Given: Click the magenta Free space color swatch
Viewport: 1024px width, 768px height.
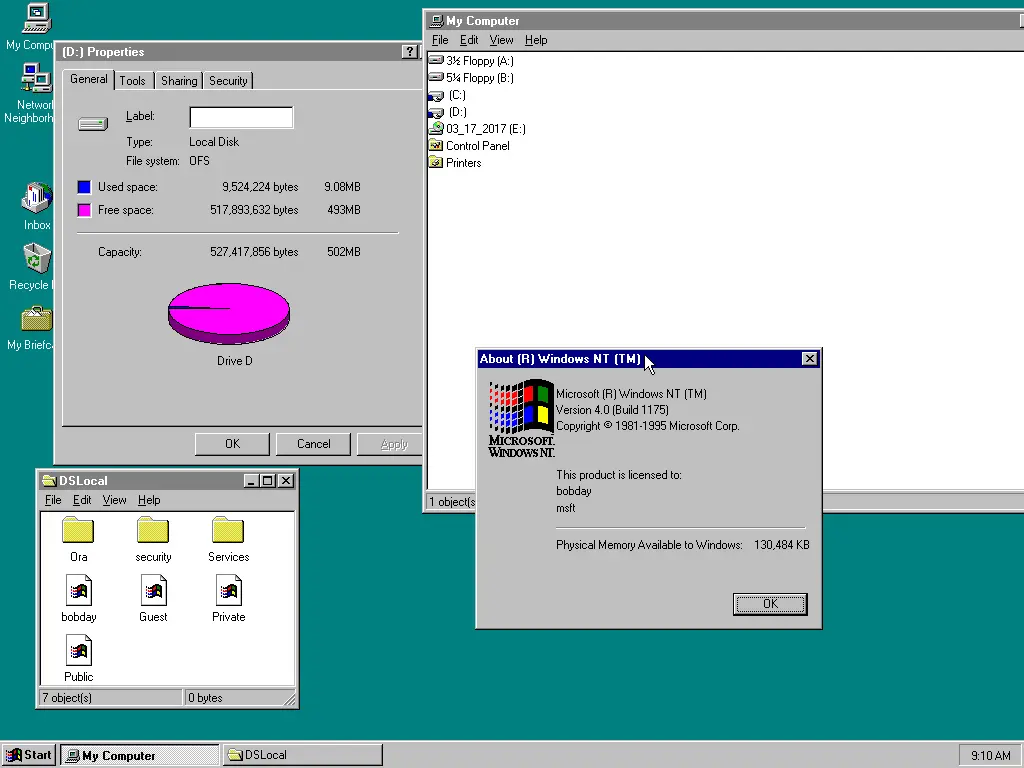Looking at the screenshot, I should pyautogui.click(x=84, y=210).
